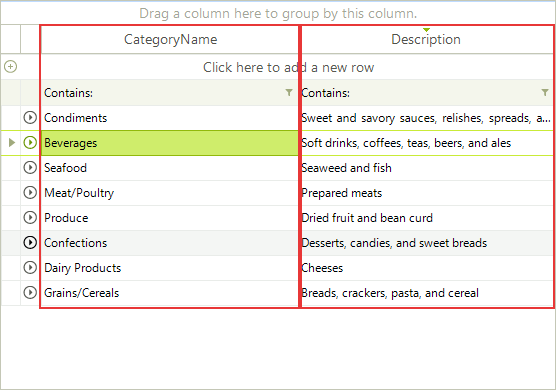The image size is (556, 390).
Task: Expand the Beverages row
Action: [x=30, y=143]
